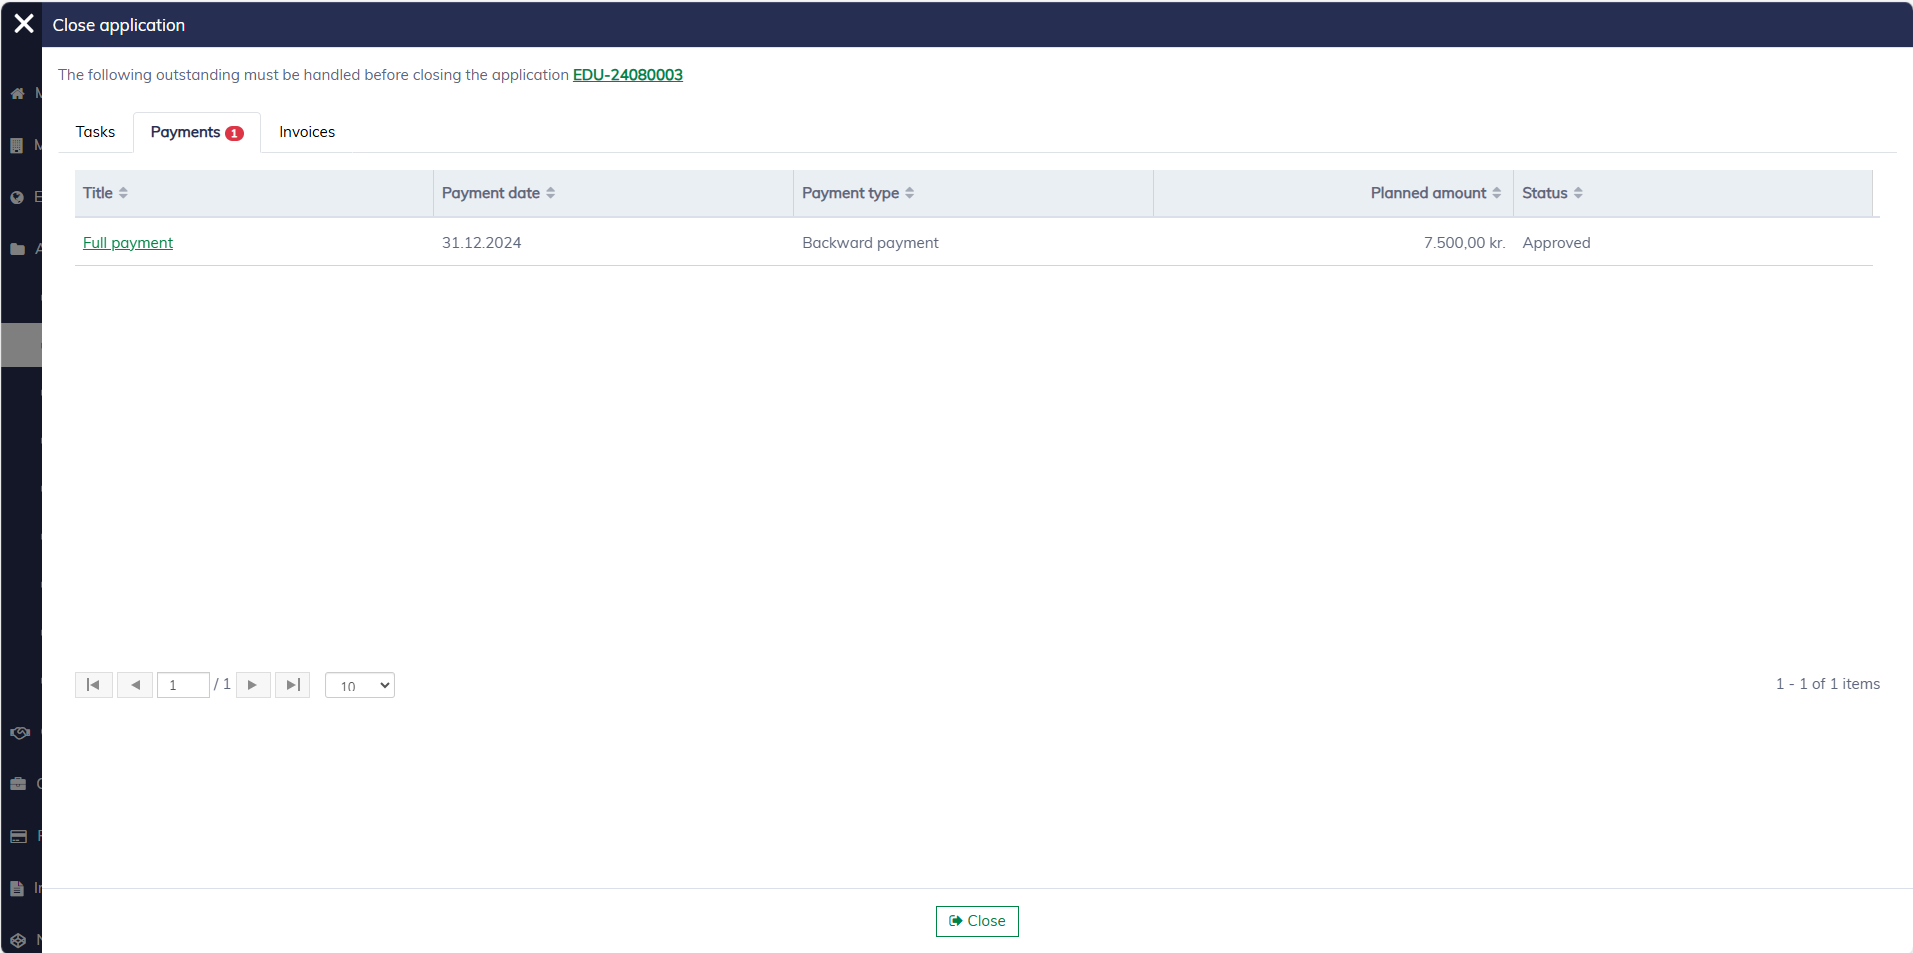Click the briefcase icon in the sidebar
This screenshot has width=1913, height=953.
[x=18, y=784]
